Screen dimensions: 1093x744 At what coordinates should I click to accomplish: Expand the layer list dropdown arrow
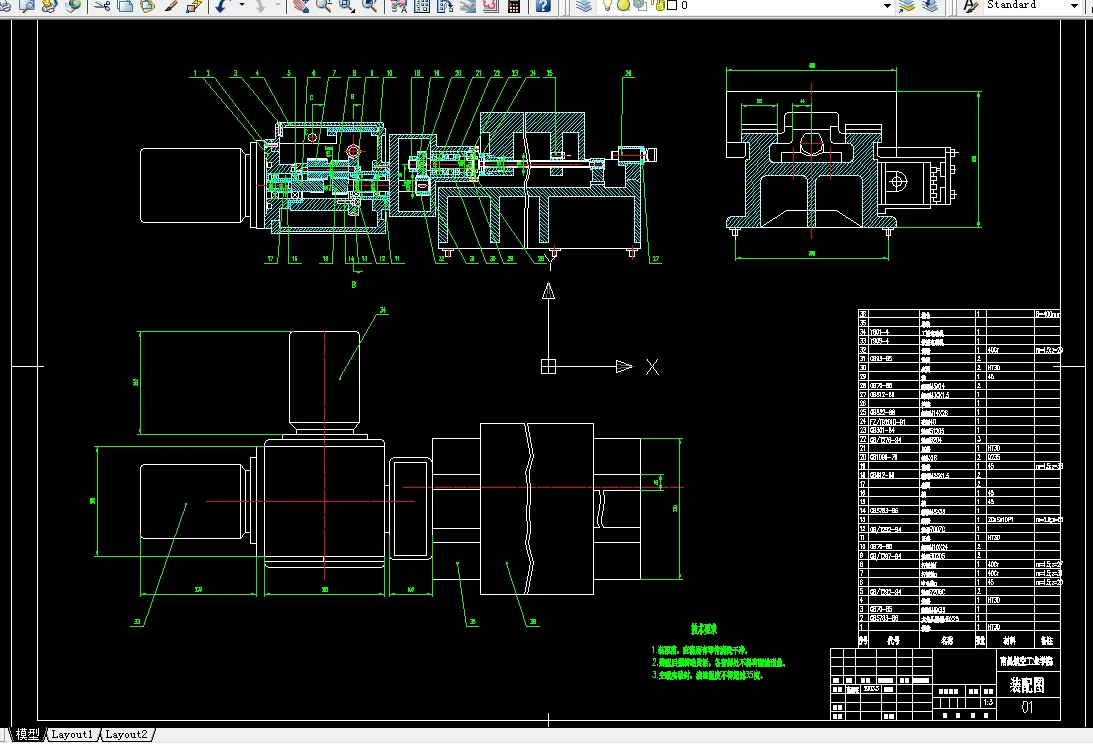coord(887,6)
